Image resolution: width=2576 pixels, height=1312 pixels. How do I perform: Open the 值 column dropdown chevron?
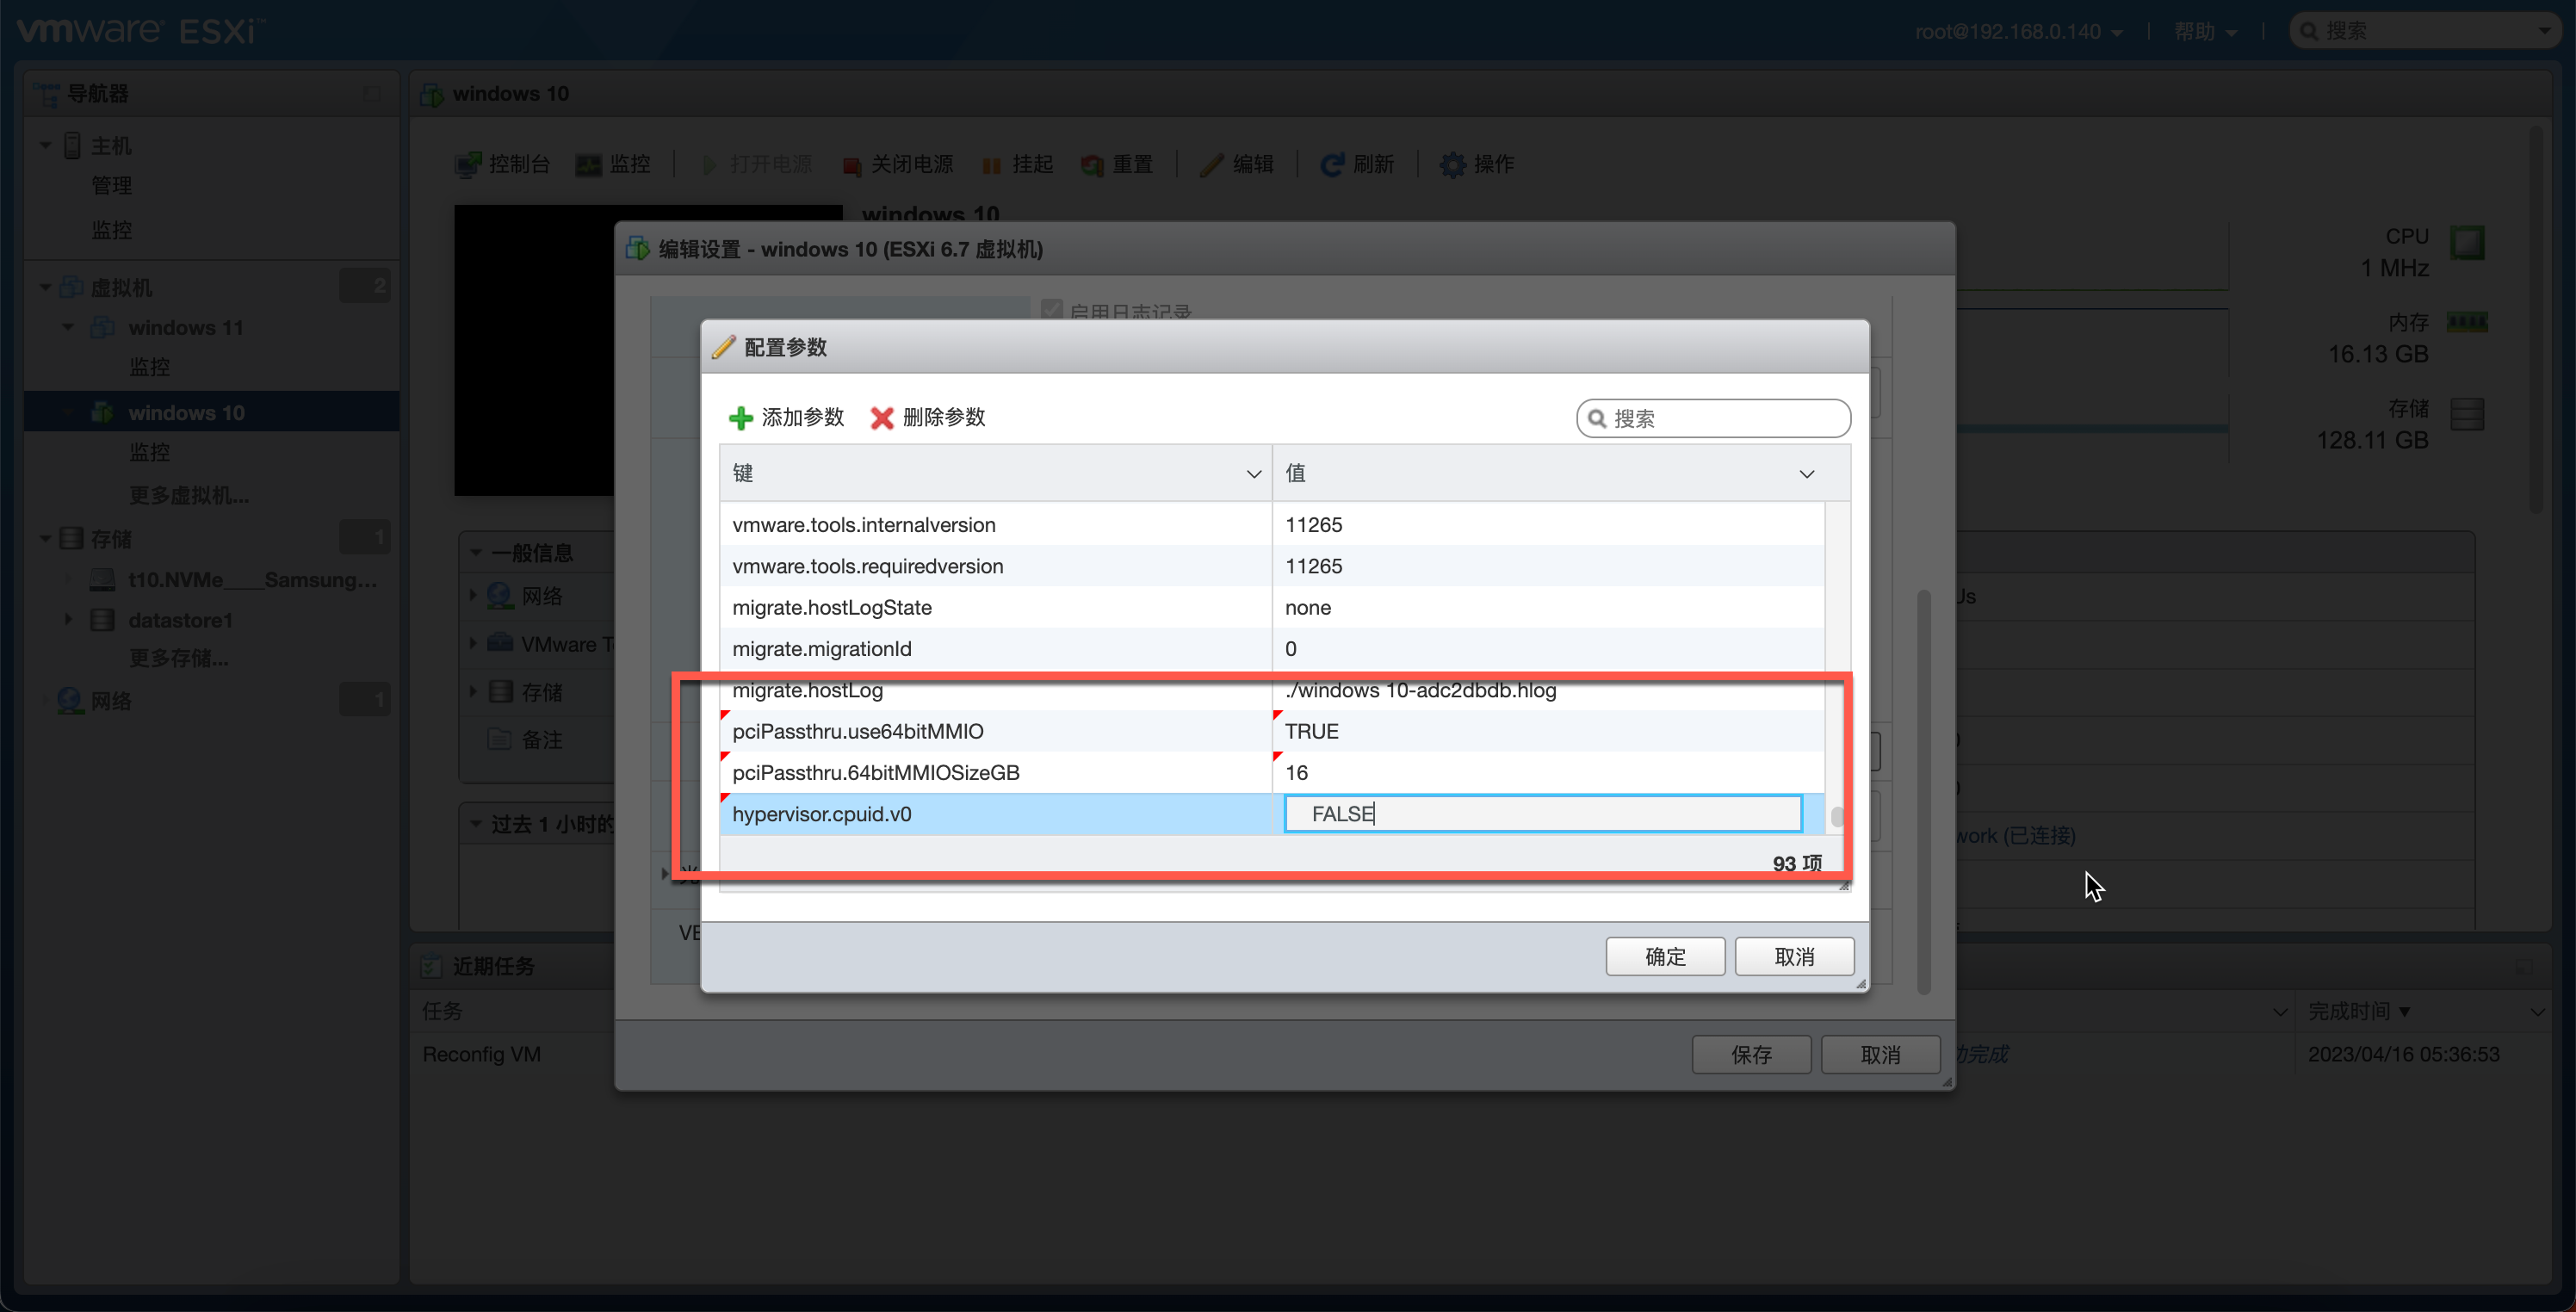pos(1806,474)
